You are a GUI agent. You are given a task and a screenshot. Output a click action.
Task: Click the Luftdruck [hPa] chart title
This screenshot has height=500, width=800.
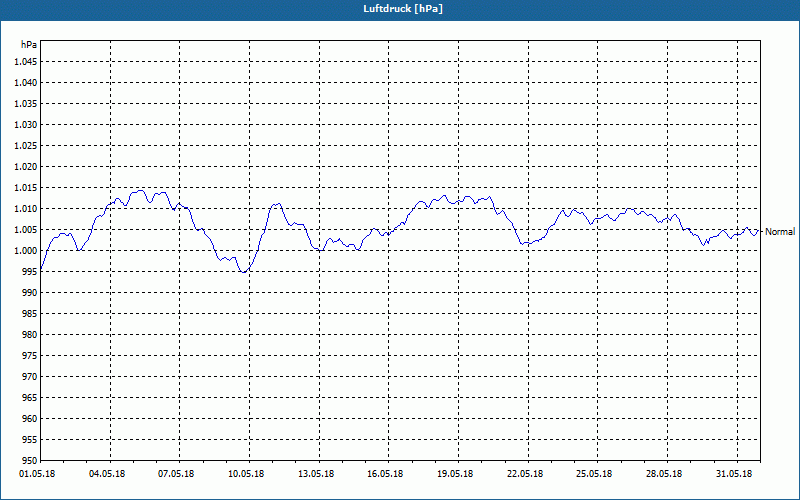coord(403,9)
